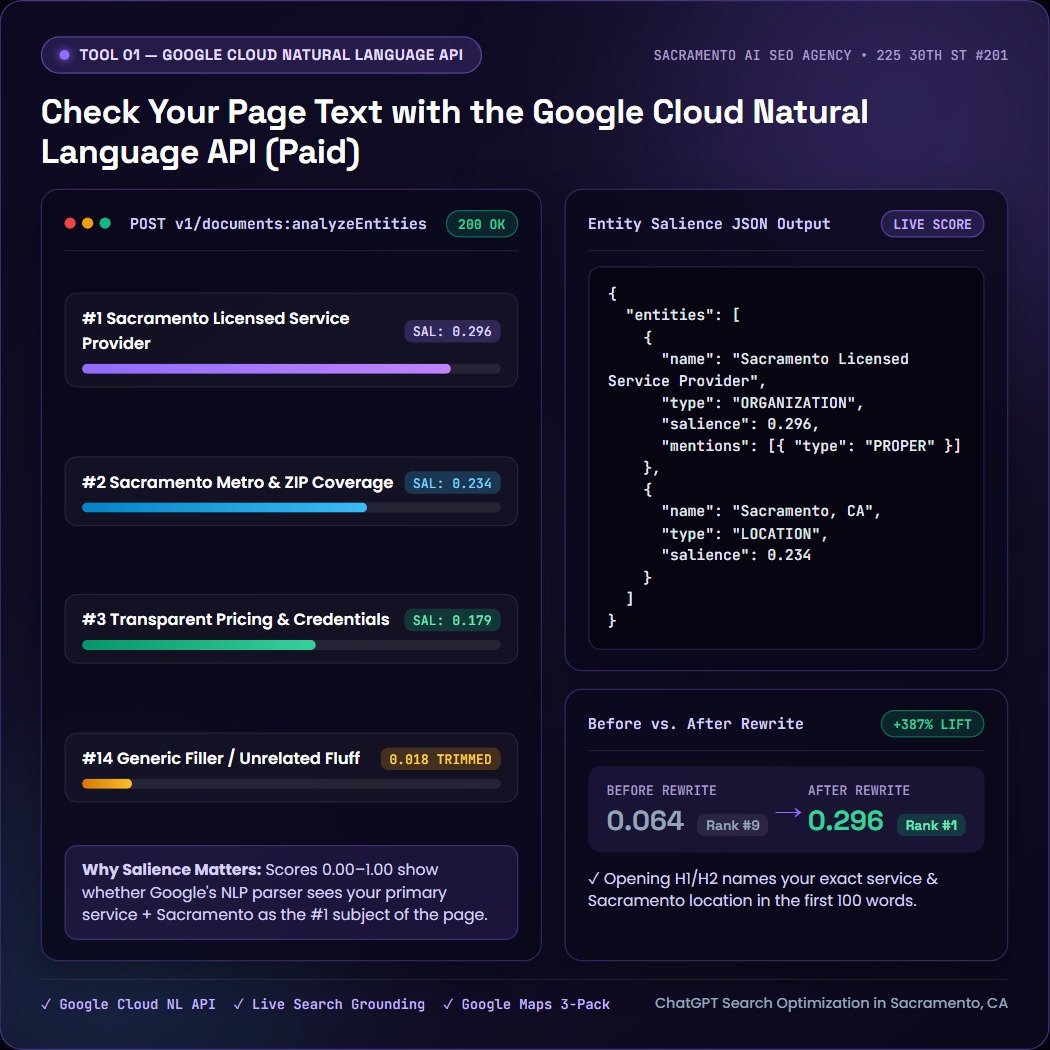Click 'Sacramento AI SEO Agency' header address text
This screenshot has width=1050, height=1050.
coord(830,56)
